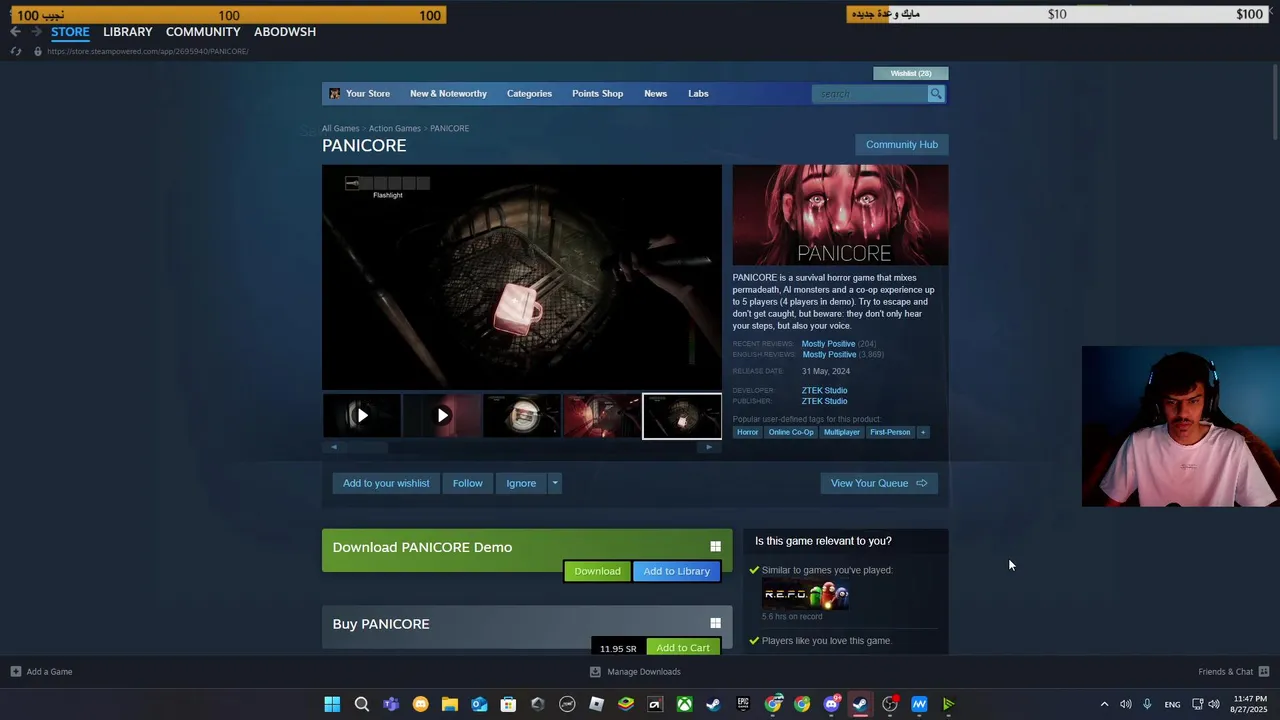The height and width of the screenshot is (720, 1280).
Task: Click the First-Person tag
Action: click(890, 432)
